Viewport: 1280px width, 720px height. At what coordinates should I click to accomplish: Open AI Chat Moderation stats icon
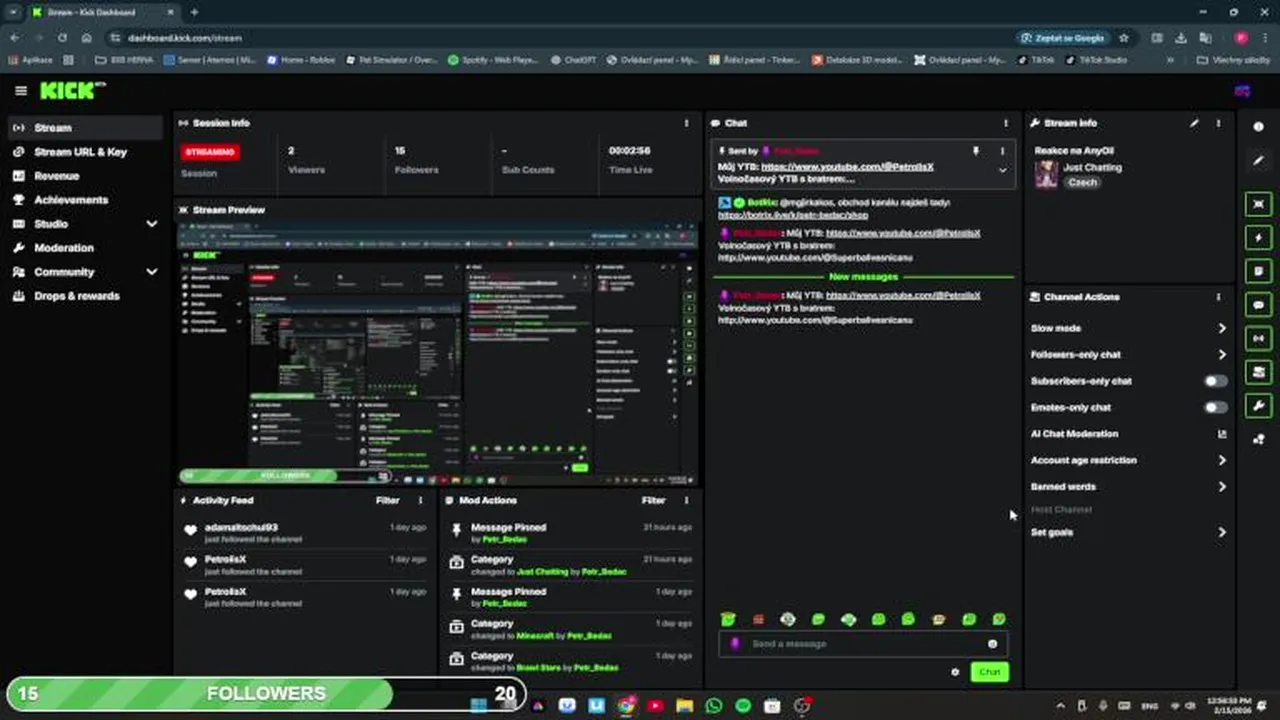pyautogui.click(x=1222, y=434)
